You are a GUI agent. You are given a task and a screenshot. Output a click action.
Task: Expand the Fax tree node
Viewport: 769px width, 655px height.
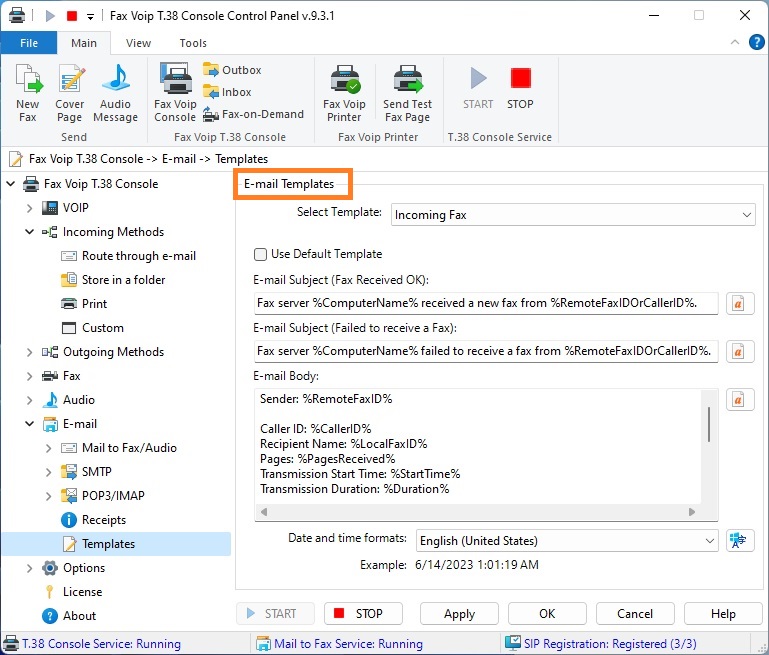[30, 376]
